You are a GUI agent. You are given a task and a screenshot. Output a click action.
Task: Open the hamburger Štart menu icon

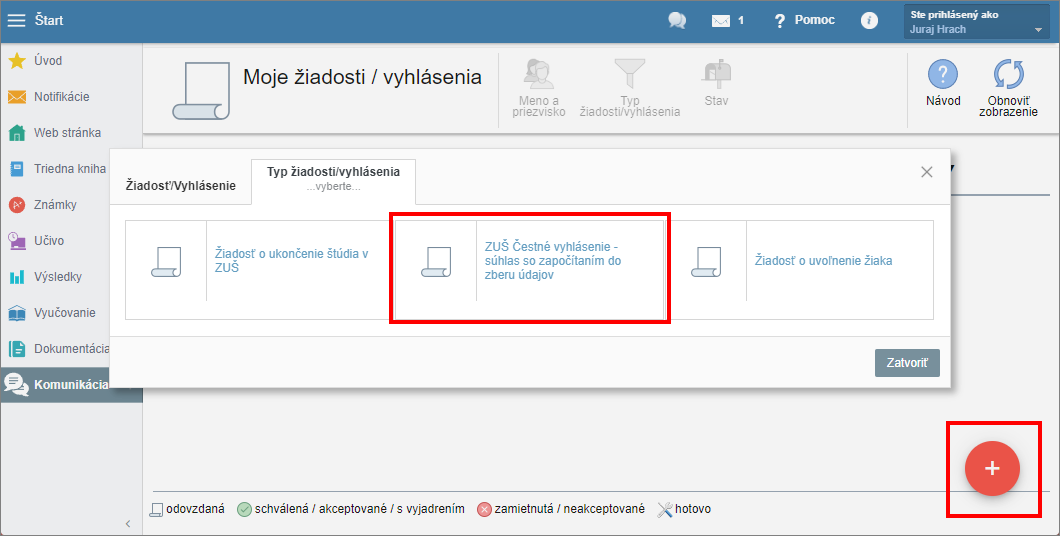[x=16, y=20]
